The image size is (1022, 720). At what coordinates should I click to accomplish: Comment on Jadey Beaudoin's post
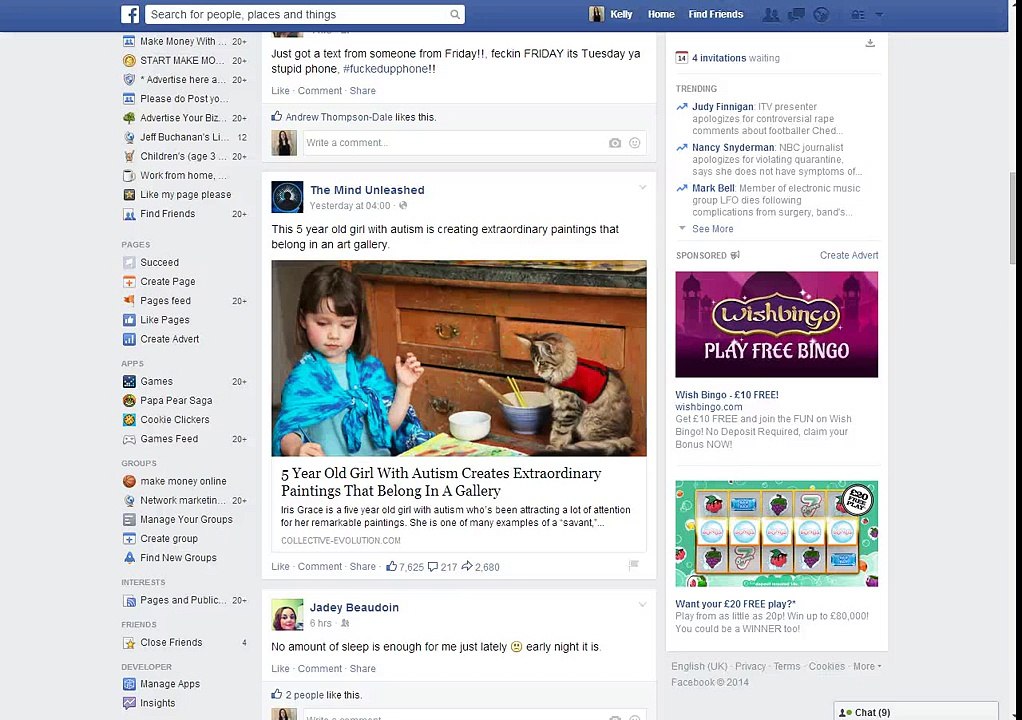tap(319, 669)
